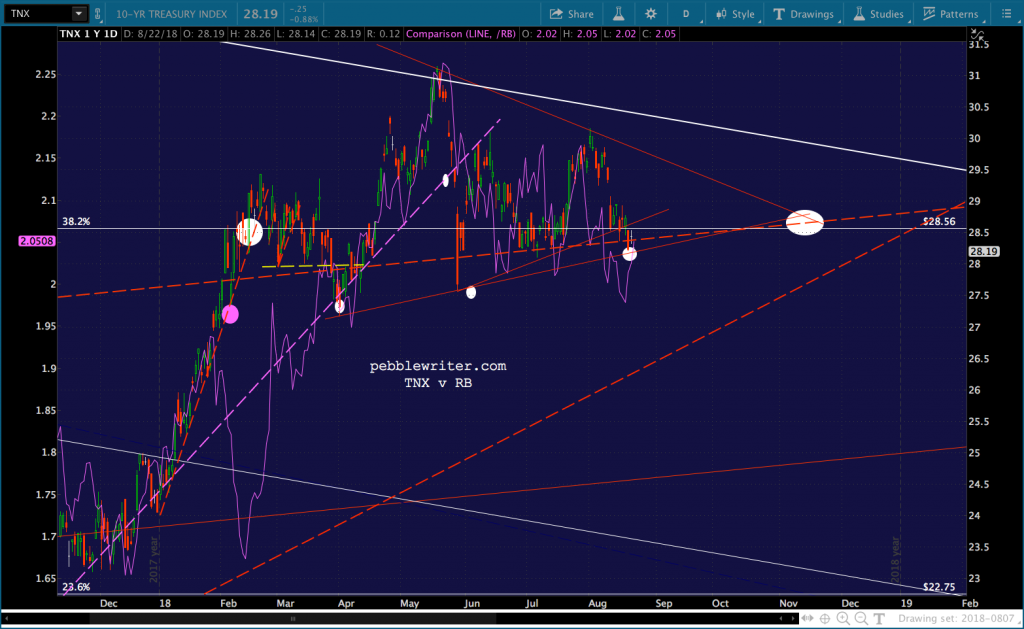The height and width of the screenshot is (629, 1024).
Task: Collapse the price axis toggle icon
Action: (x=977, y=33)
